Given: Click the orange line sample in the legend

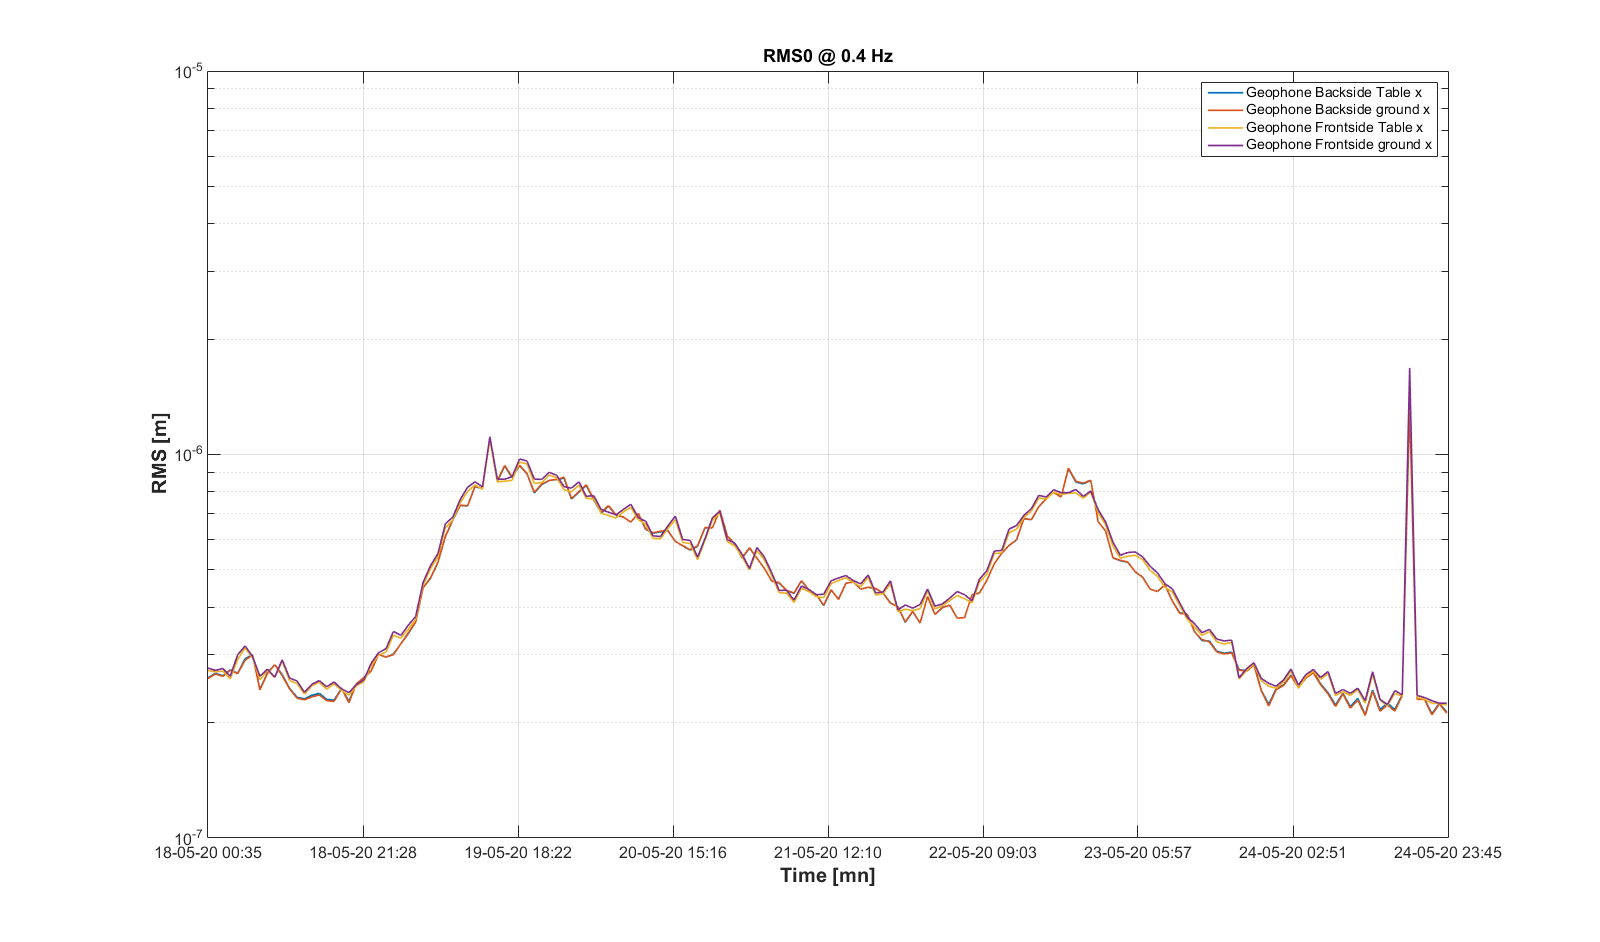Looking at the screenshot, I should coord(1224,110).
